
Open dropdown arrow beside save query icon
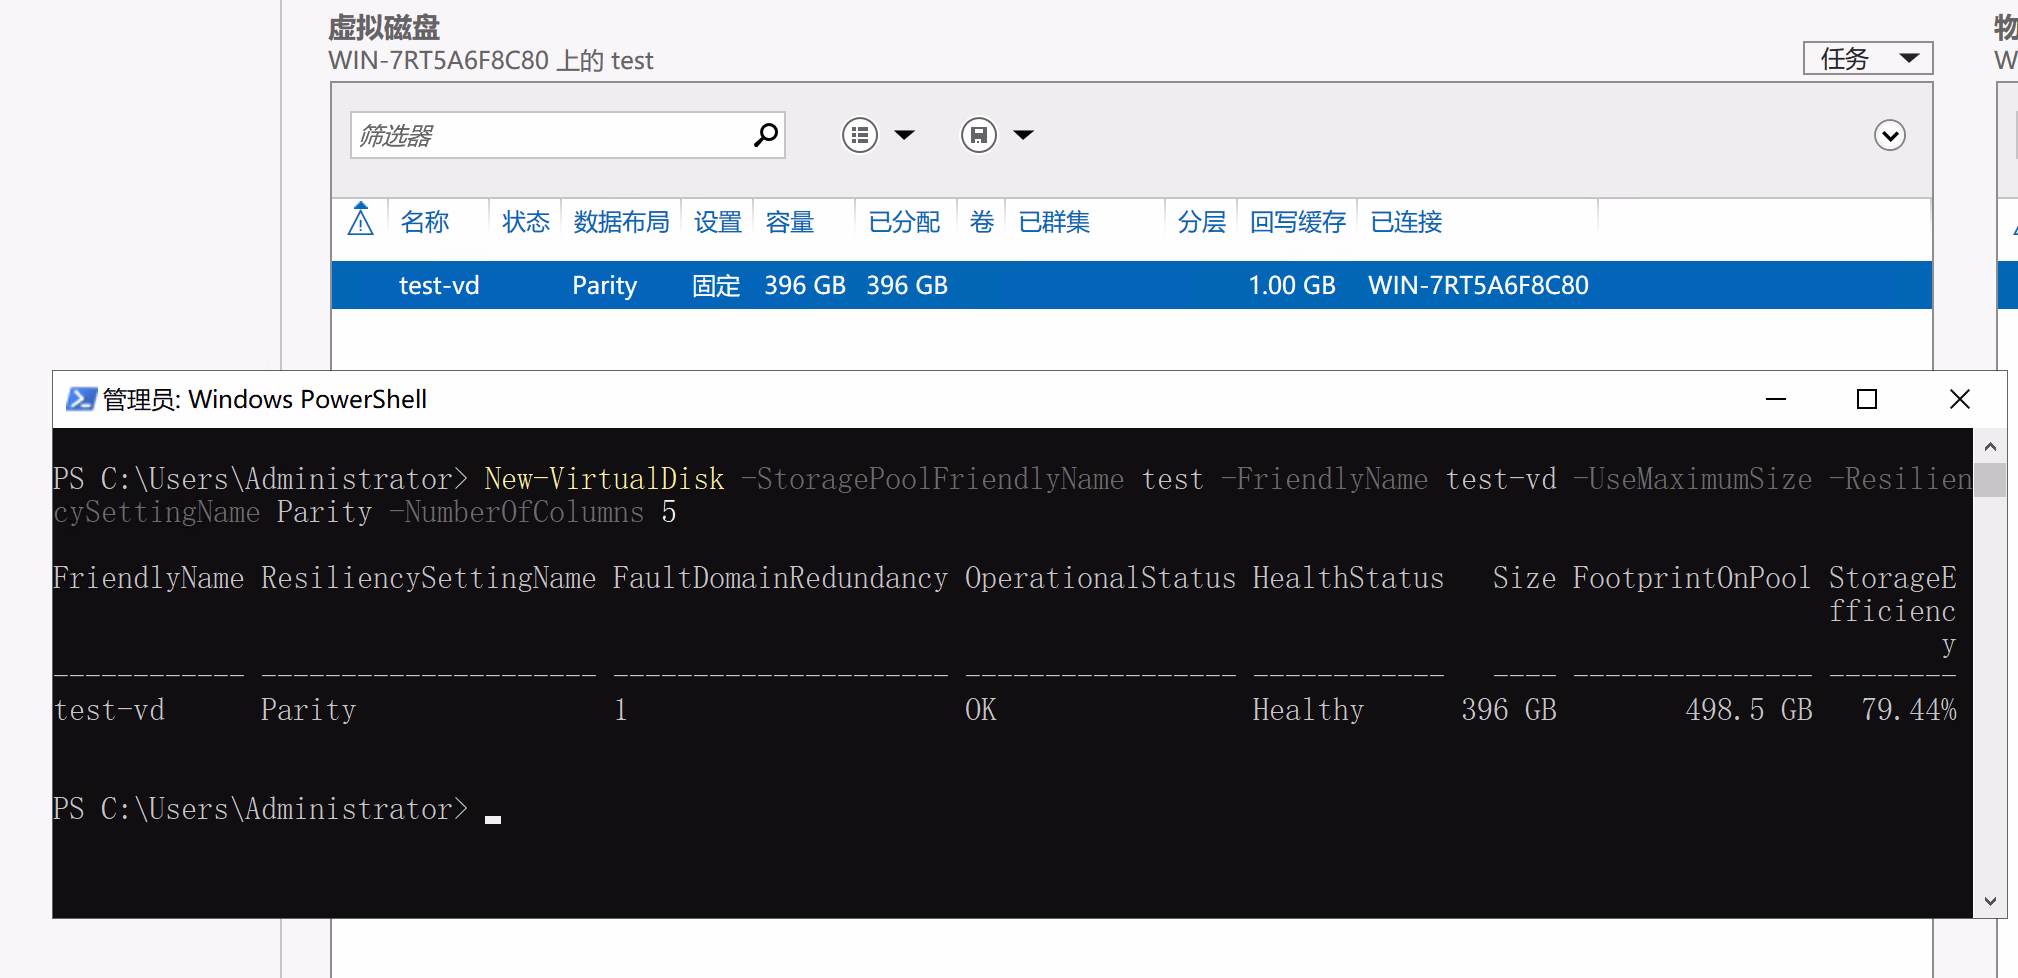point(1023,135)
